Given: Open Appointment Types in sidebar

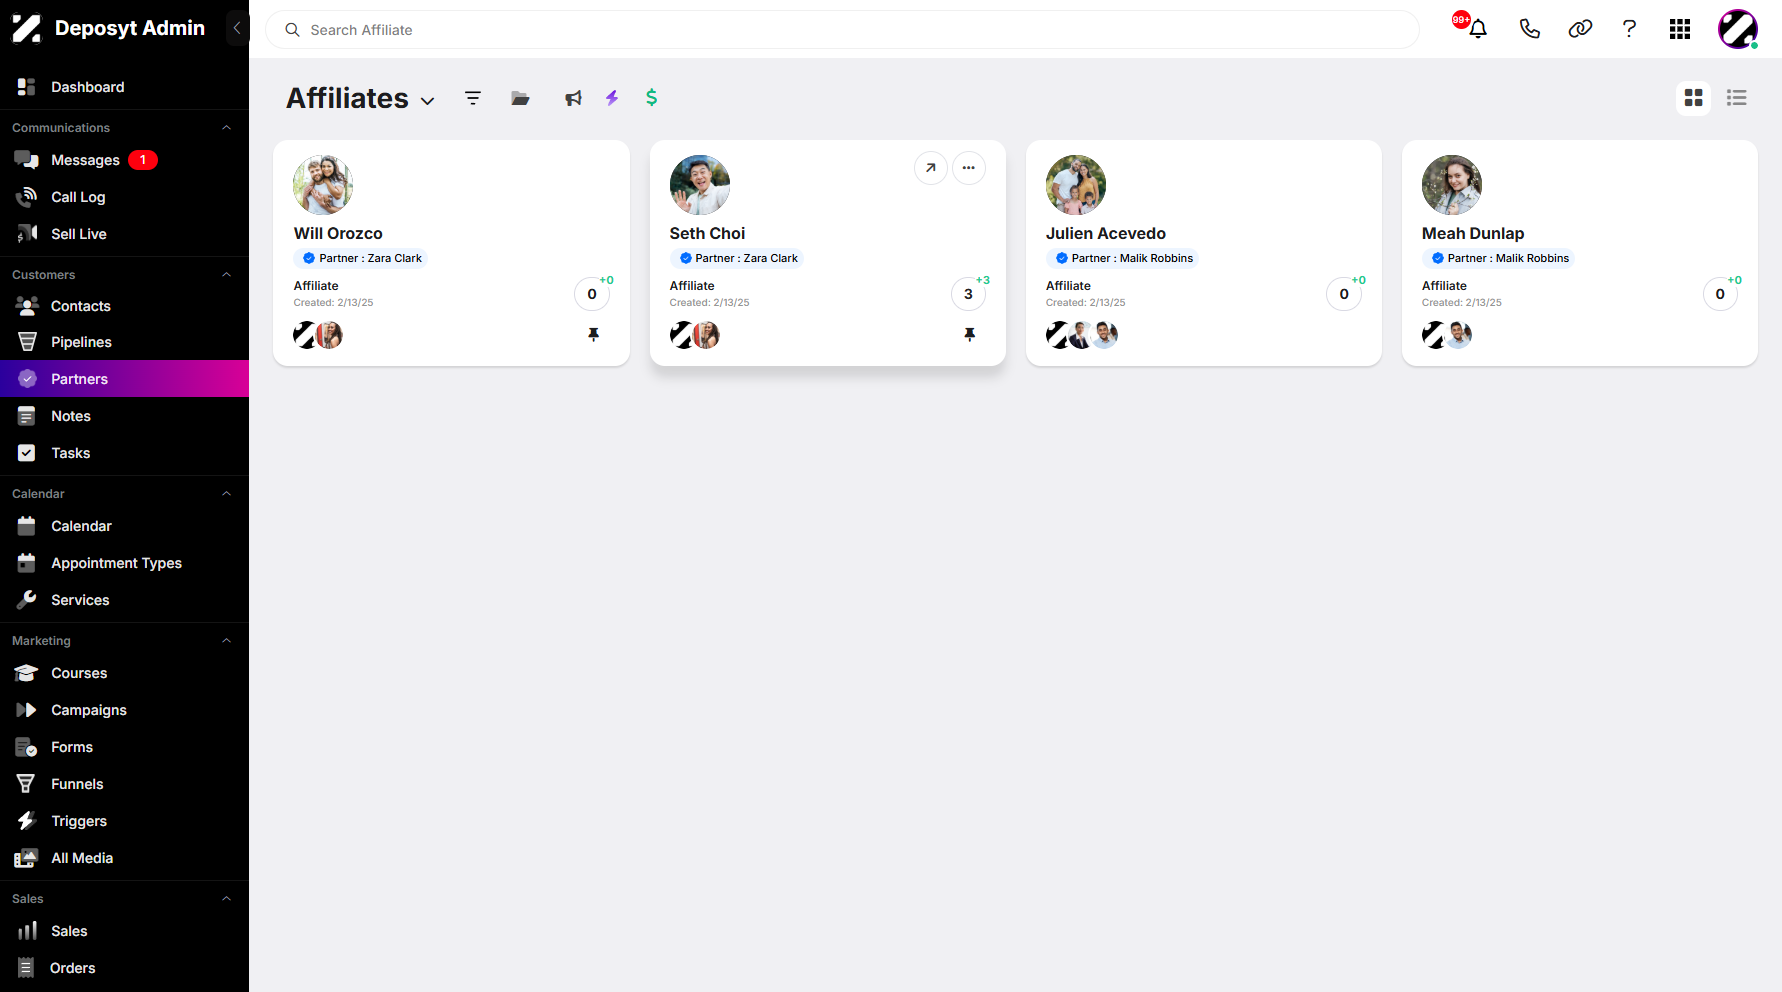Looking at the screenshot, I should 124,563.
